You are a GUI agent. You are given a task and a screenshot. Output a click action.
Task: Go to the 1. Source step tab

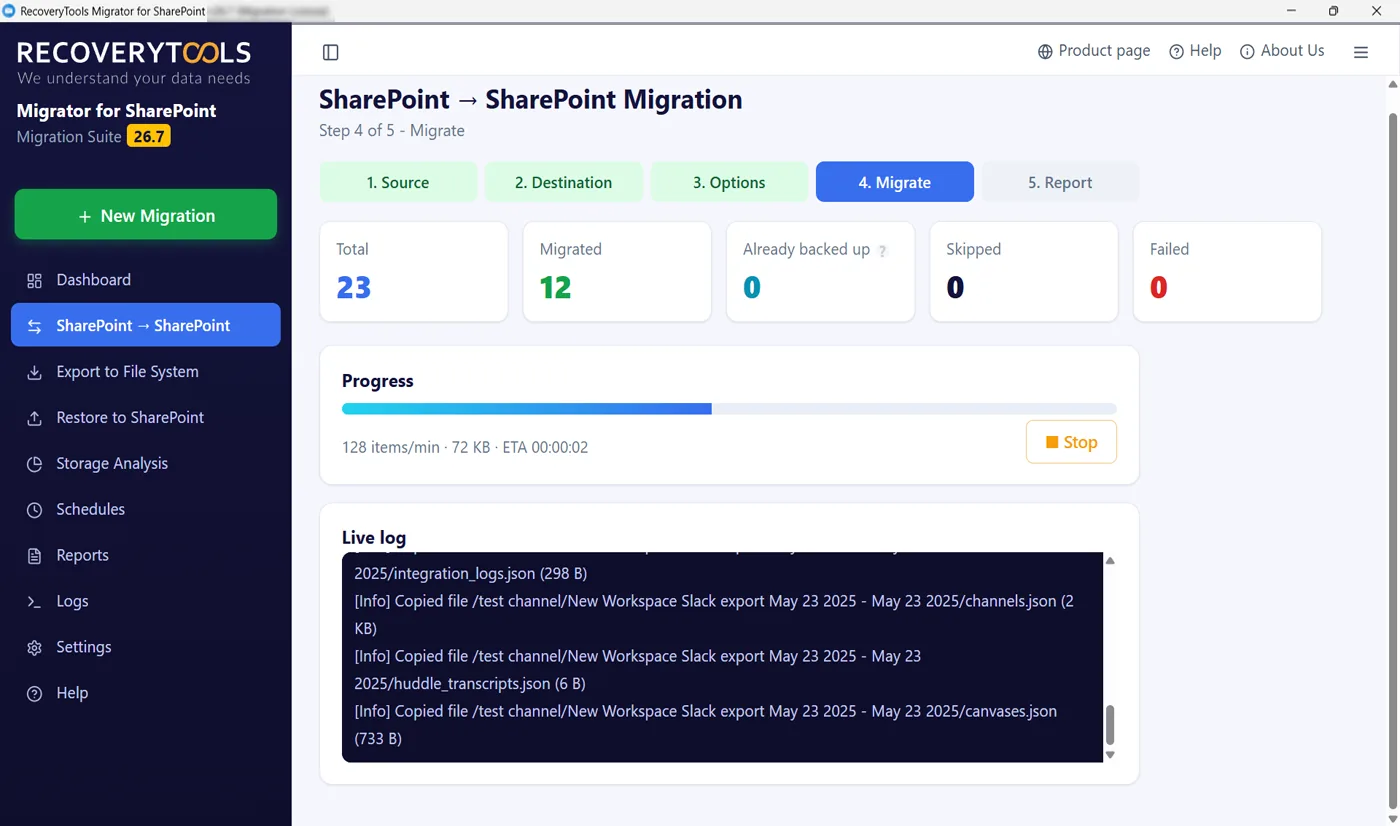[398, 182]
